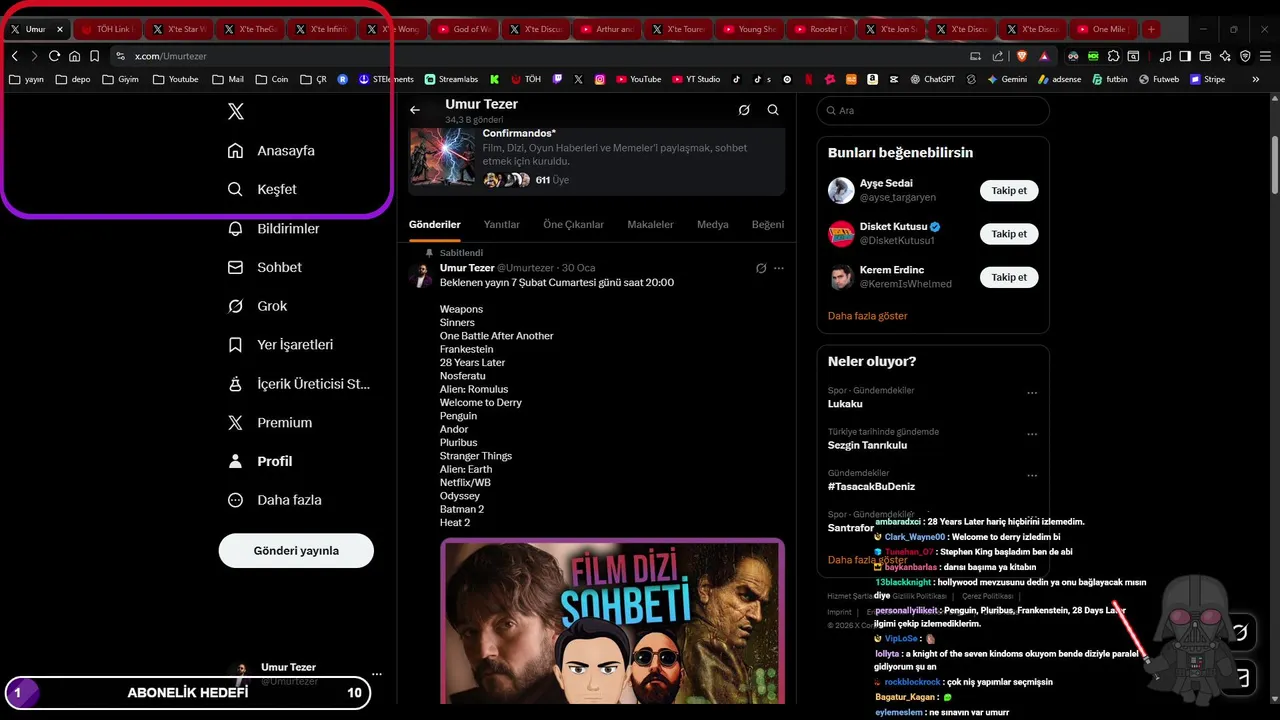This screenshot has height=720, width=1280.
Task: Open Anasayfa in the sidebar
Action: [x=271, y=151]
